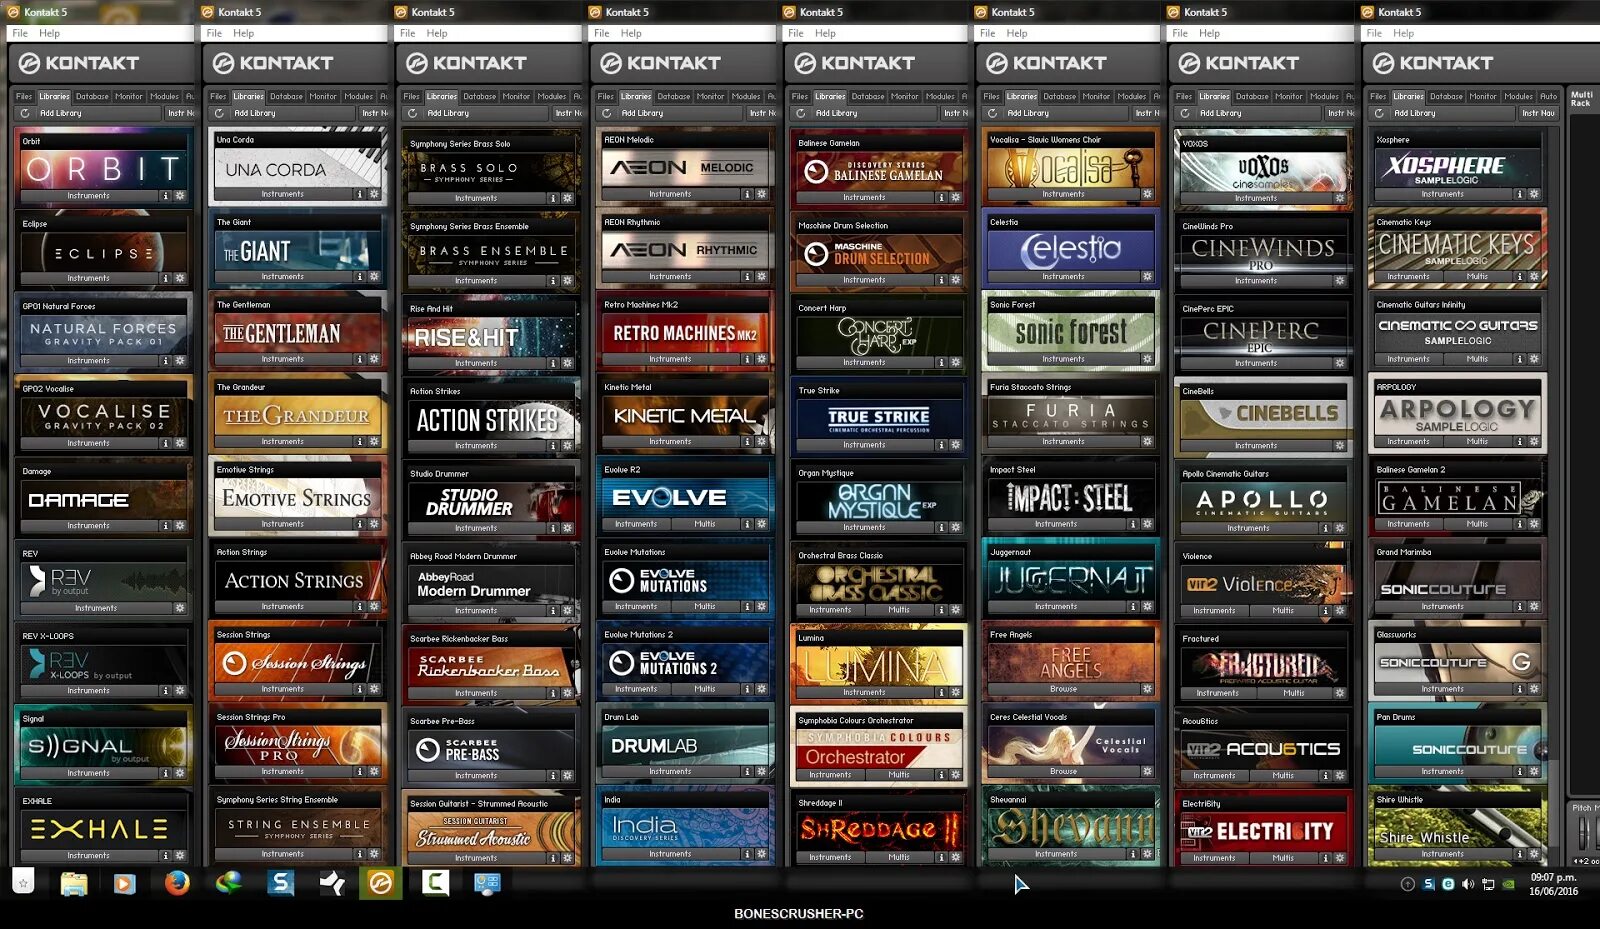Image resolution: width=1600 pixels, height=929 pixels.
Task: Open Multis list under Cinematic Keys
Action: 1477,276
